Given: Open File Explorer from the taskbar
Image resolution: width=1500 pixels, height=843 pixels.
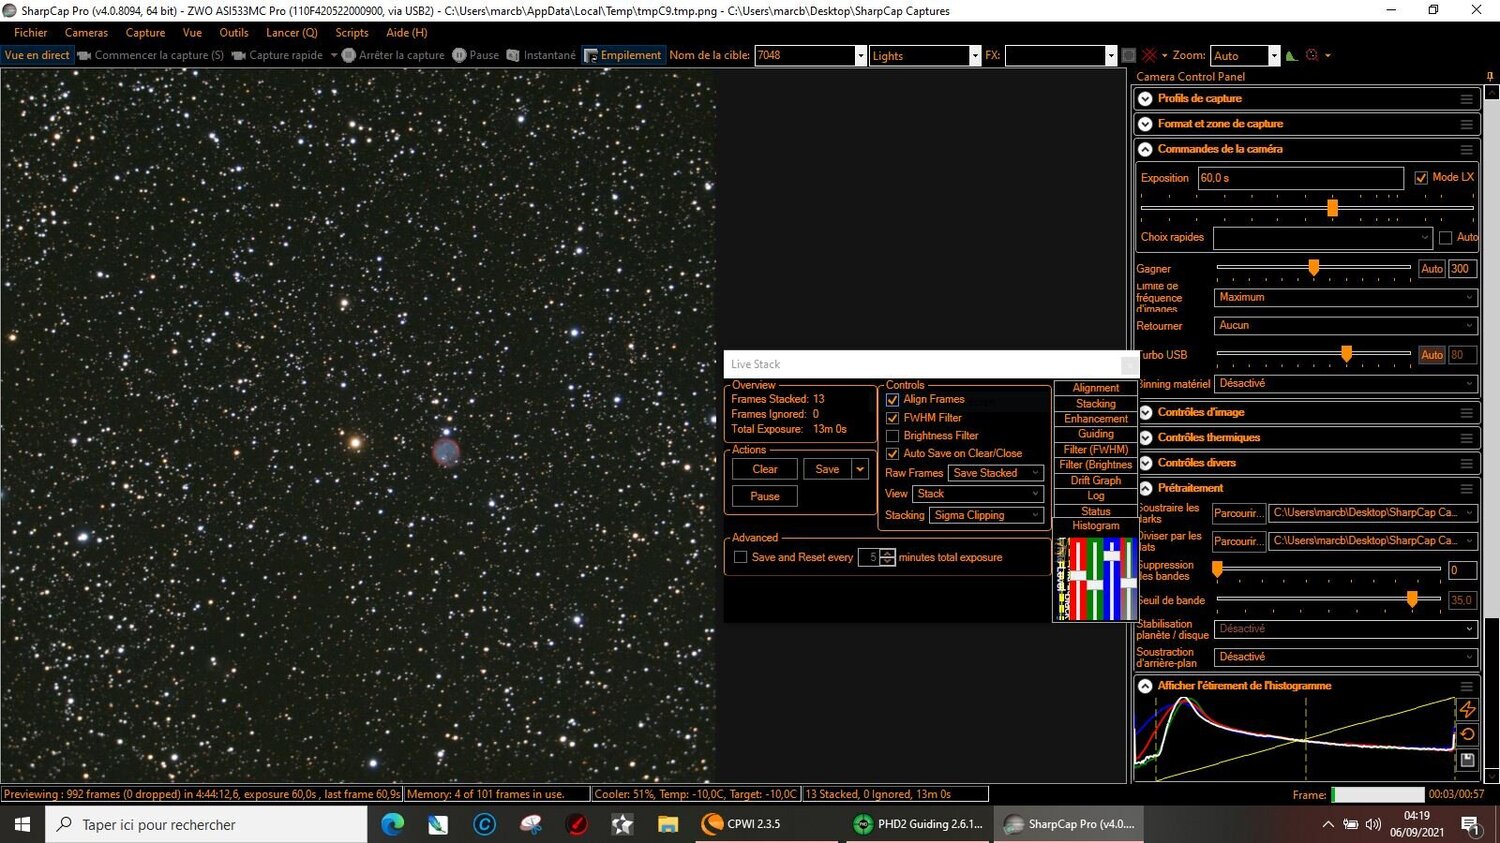Looking at the screenshot, I should (x=668, y=824).
